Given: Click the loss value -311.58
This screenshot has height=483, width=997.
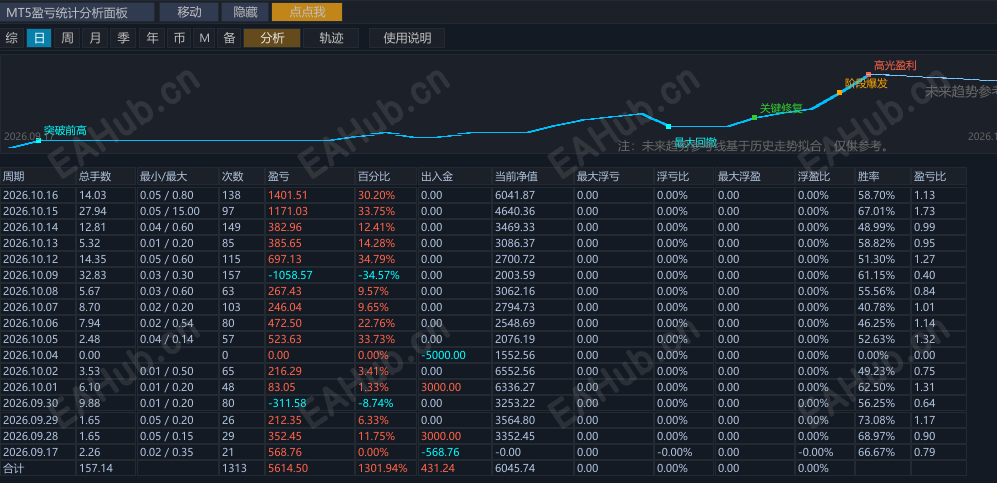Looking at the screenshot, I should coord(287,403).
